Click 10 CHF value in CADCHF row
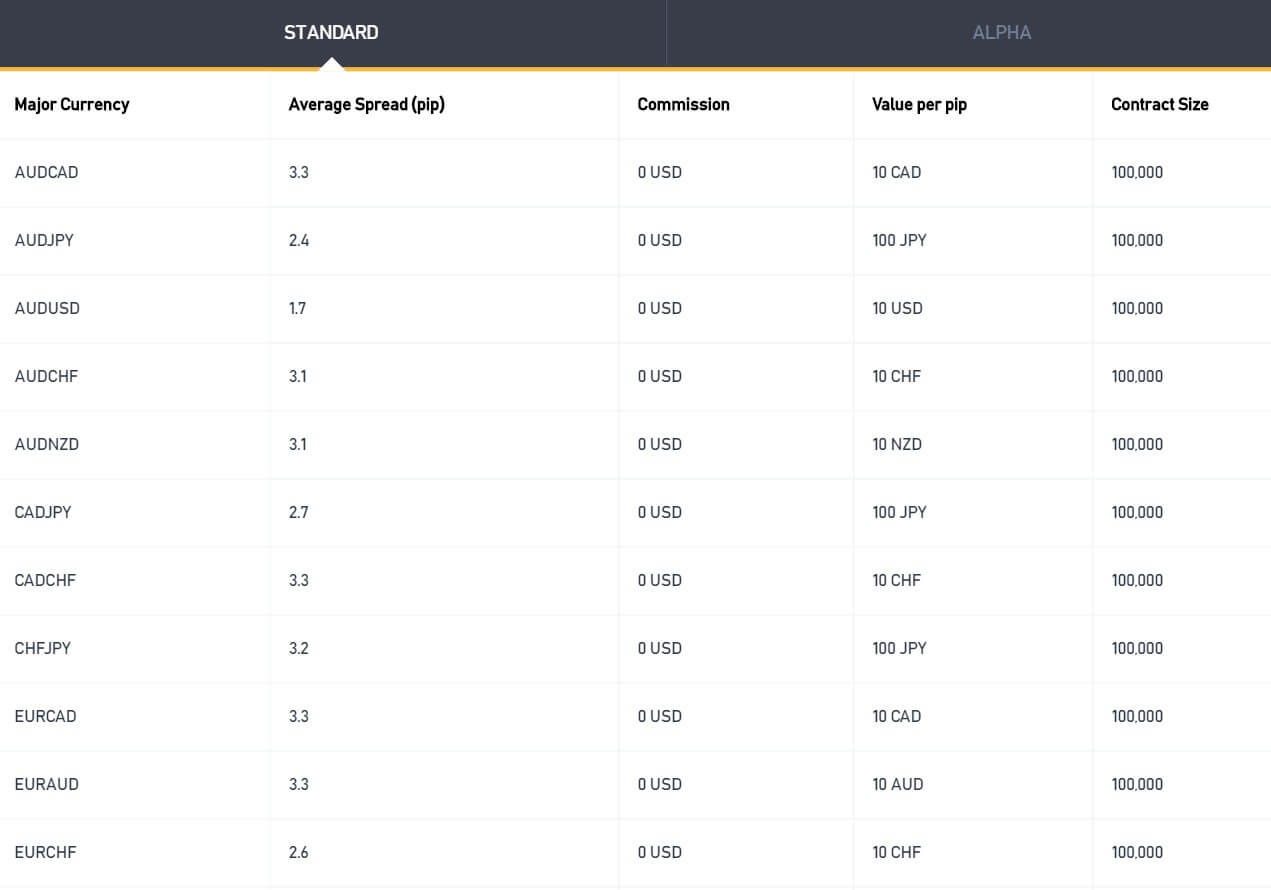This screenshot has width=1271, height=890. (896, 580)
